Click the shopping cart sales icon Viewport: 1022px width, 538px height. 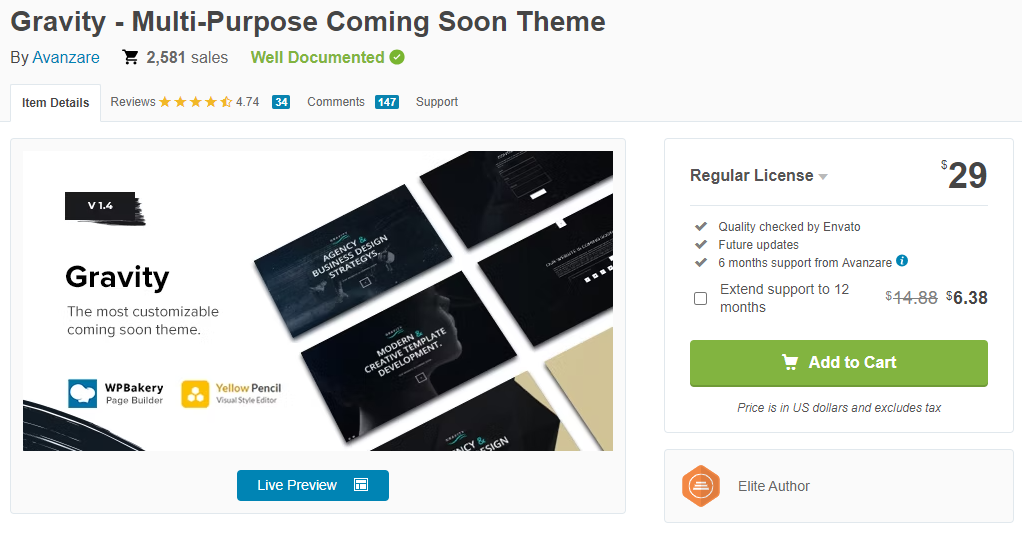[x=130, y=57]
